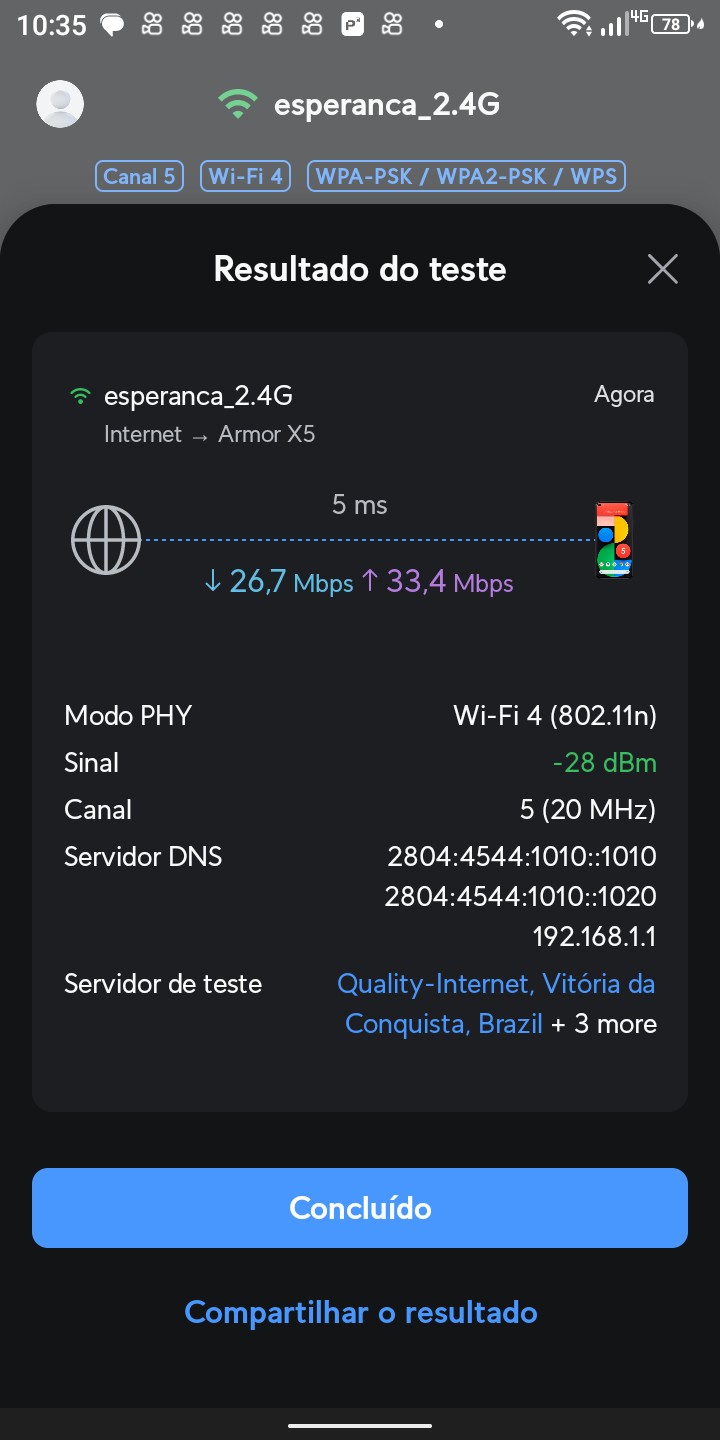Tap the Canal 5 badge
Image resolution: width=720 pixels, height=1440 pixels.
tap(139, 177)
